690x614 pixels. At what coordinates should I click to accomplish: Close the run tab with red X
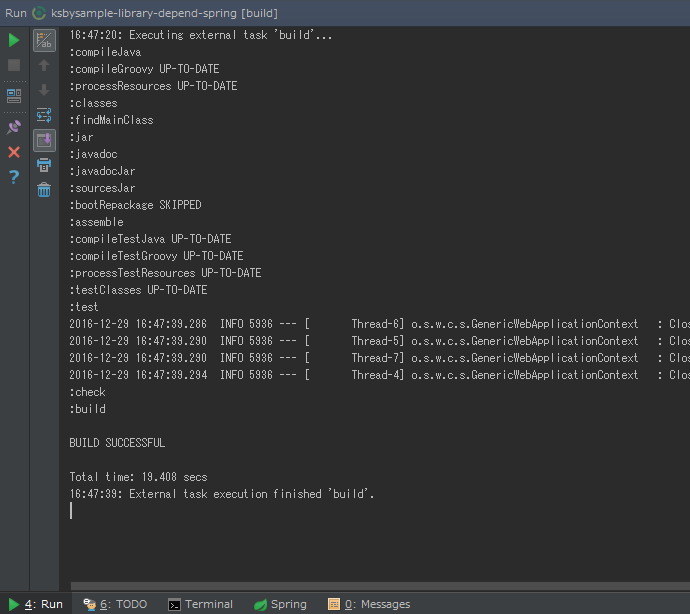tap(14, 152)
